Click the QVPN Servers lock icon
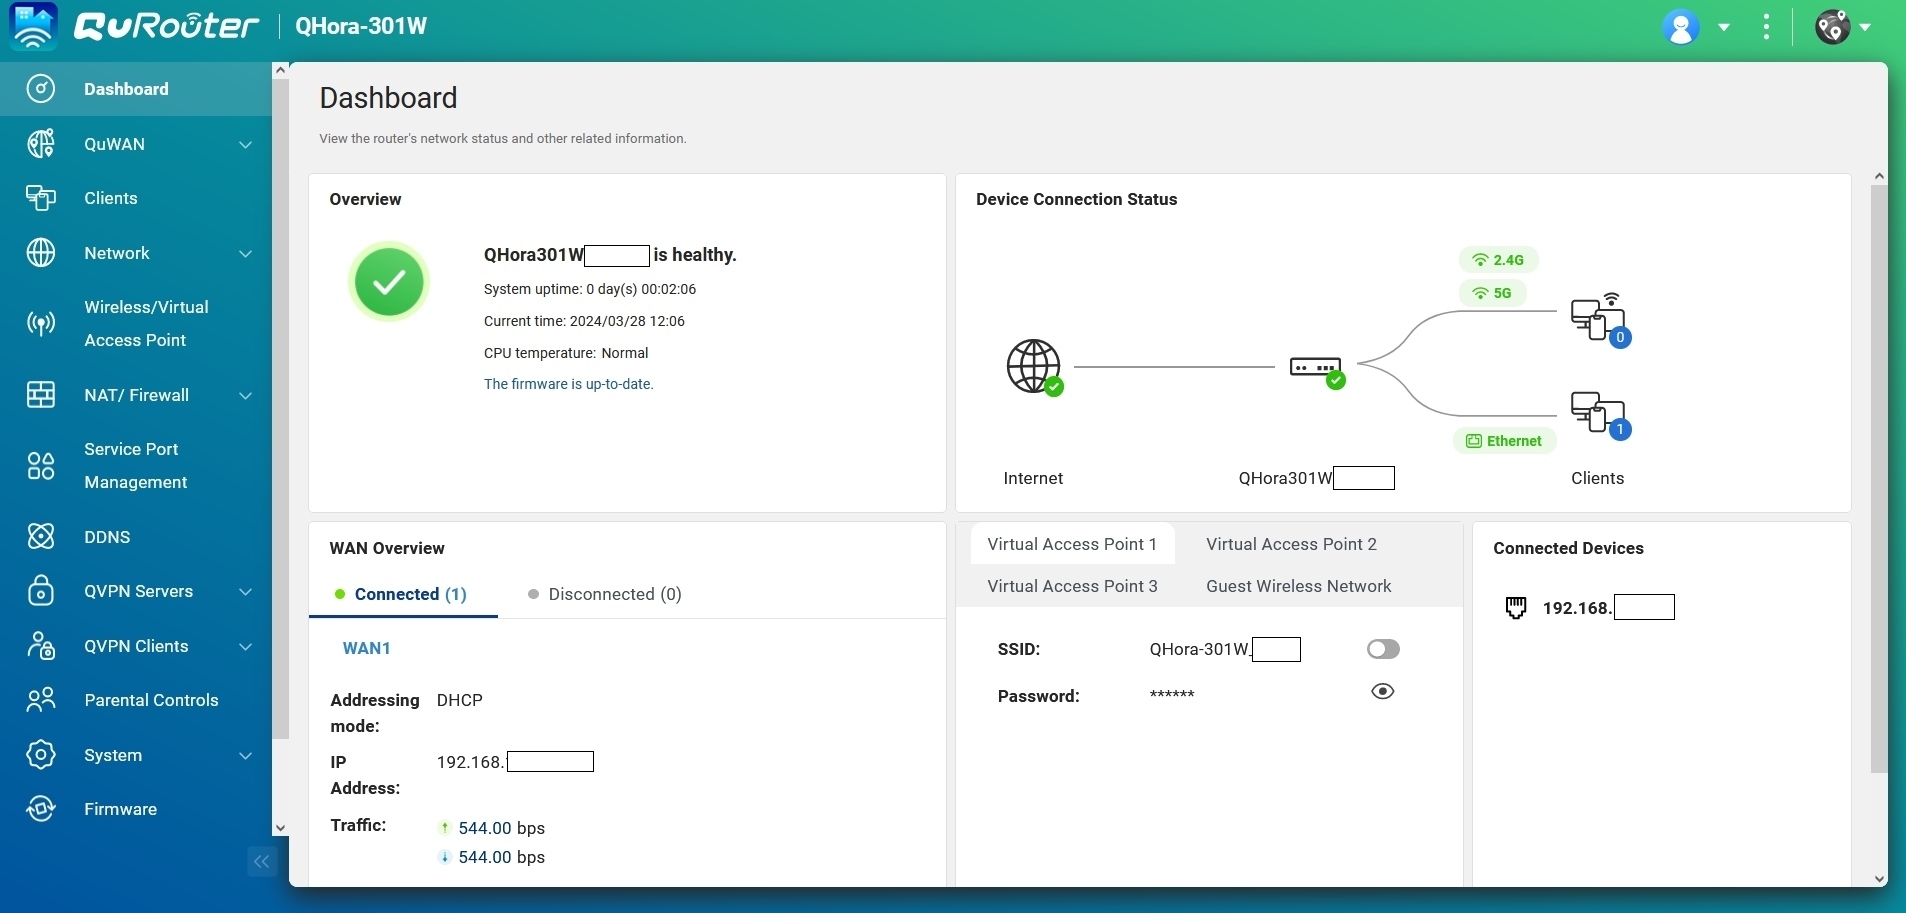This screenshot has width=1906, height=913. click(41, 591)
